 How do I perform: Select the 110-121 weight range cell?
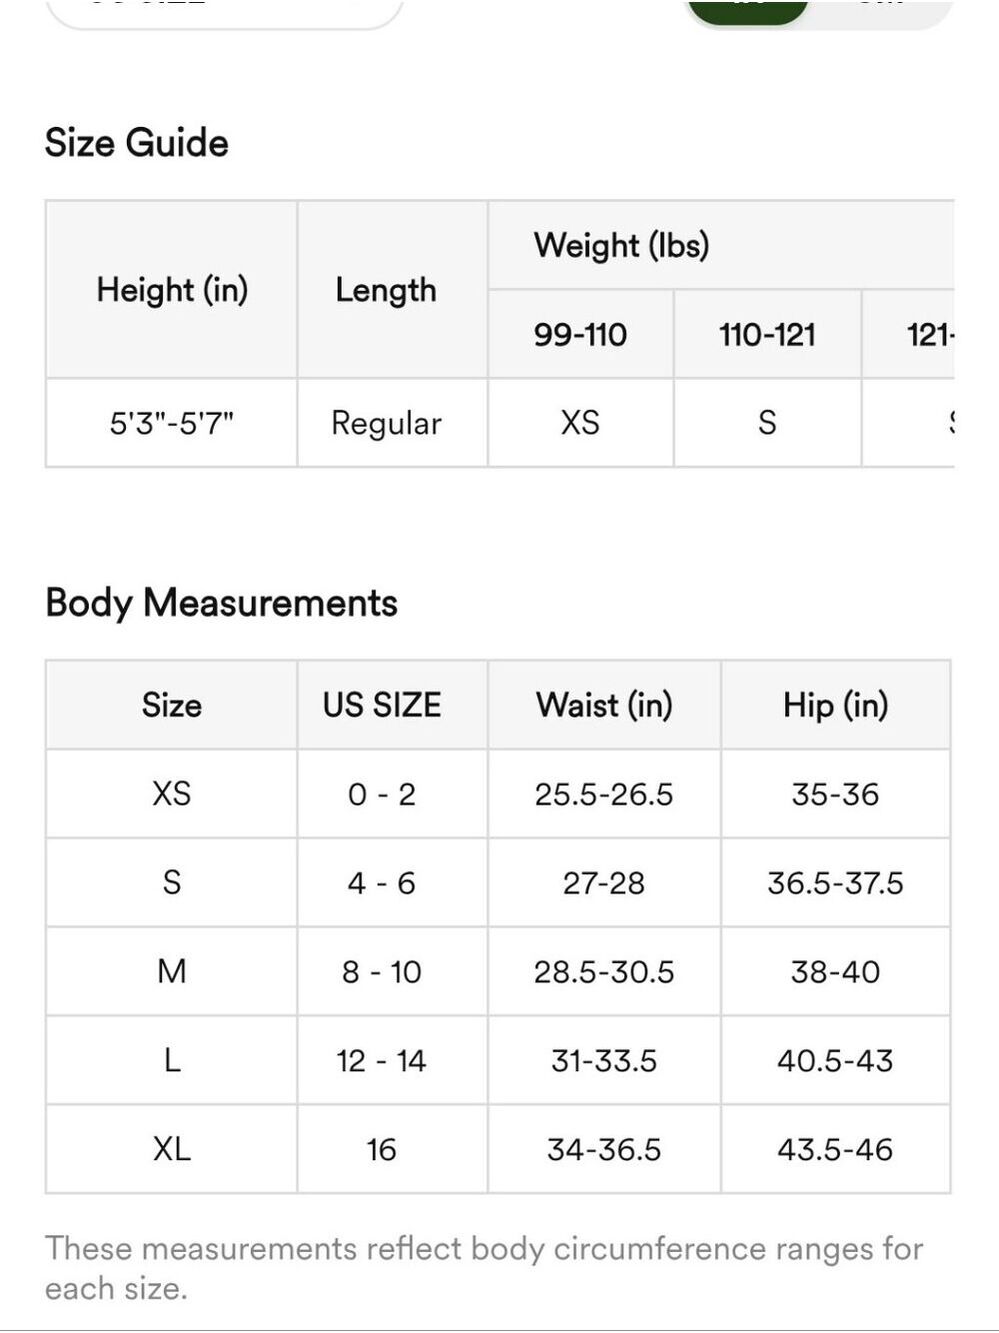[767, 335]
